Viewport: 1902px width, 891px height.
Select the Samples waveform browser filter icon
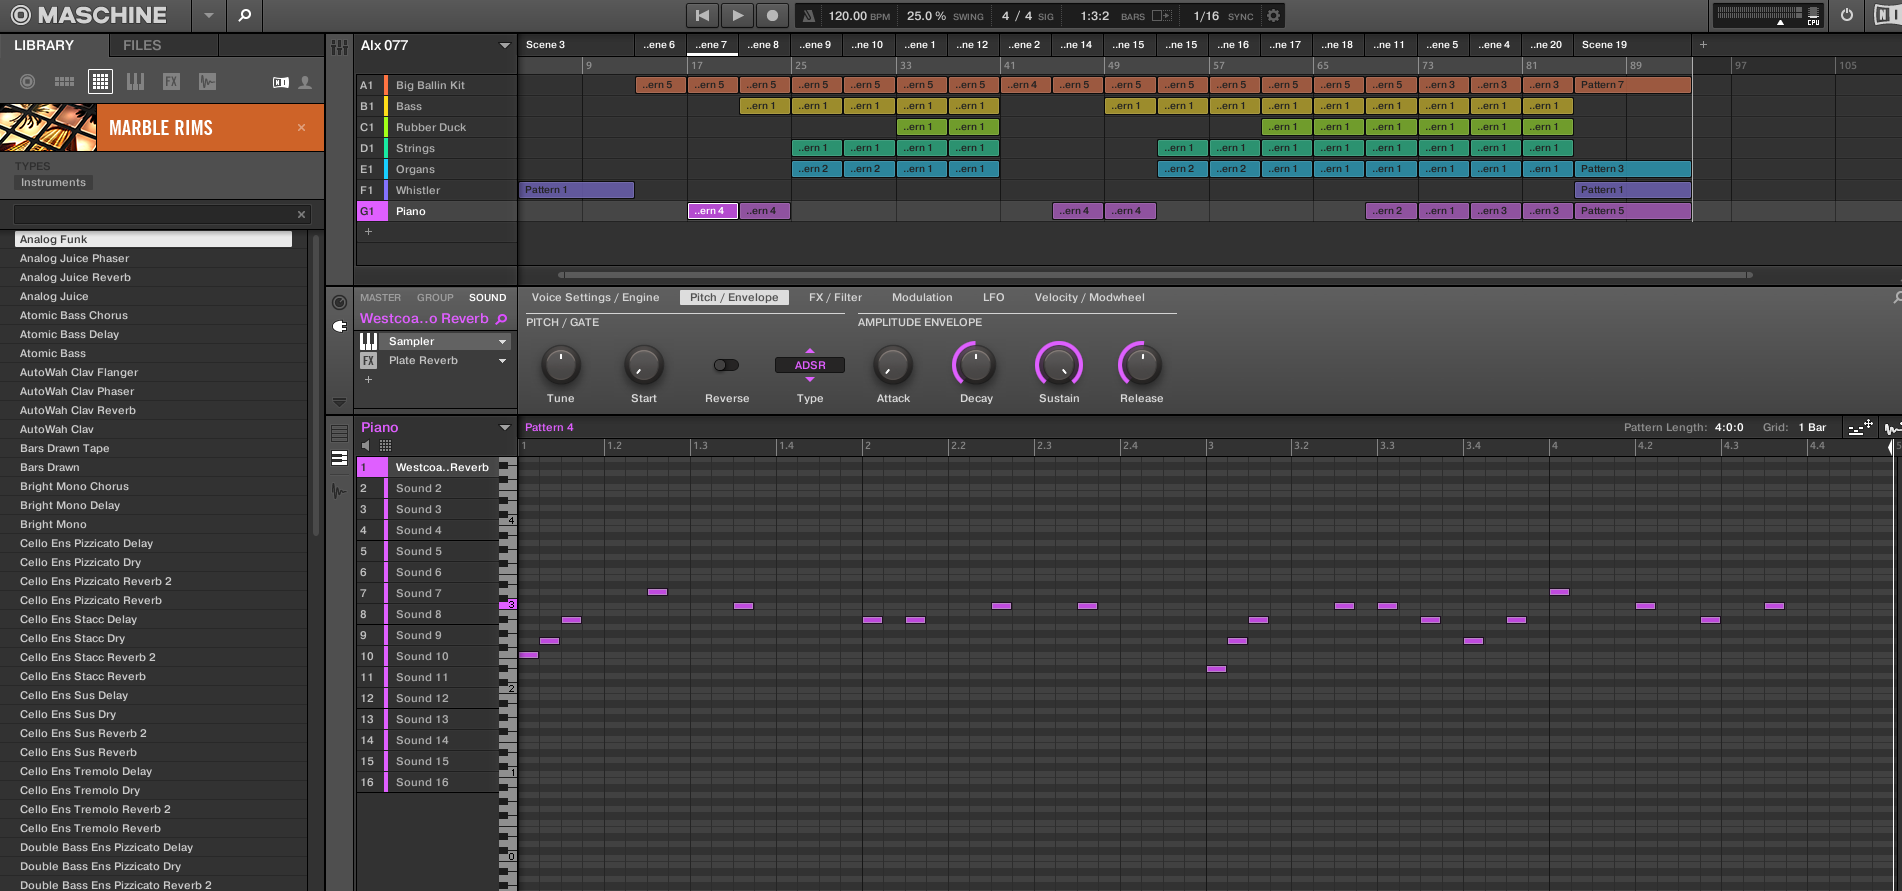(x=208, y=82)
